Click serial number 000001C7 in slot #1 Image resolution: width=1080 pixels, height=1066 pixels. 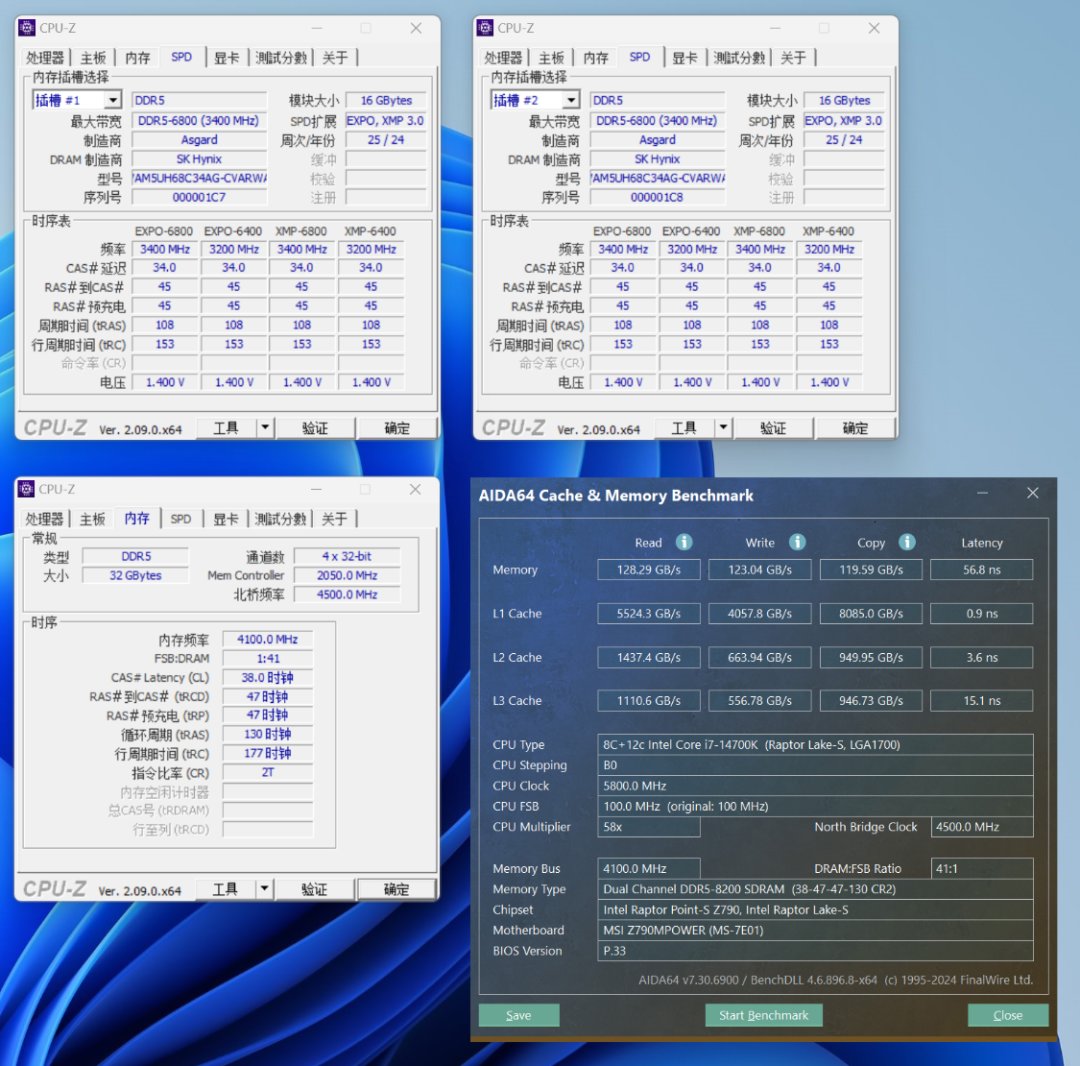pos(199,198)
